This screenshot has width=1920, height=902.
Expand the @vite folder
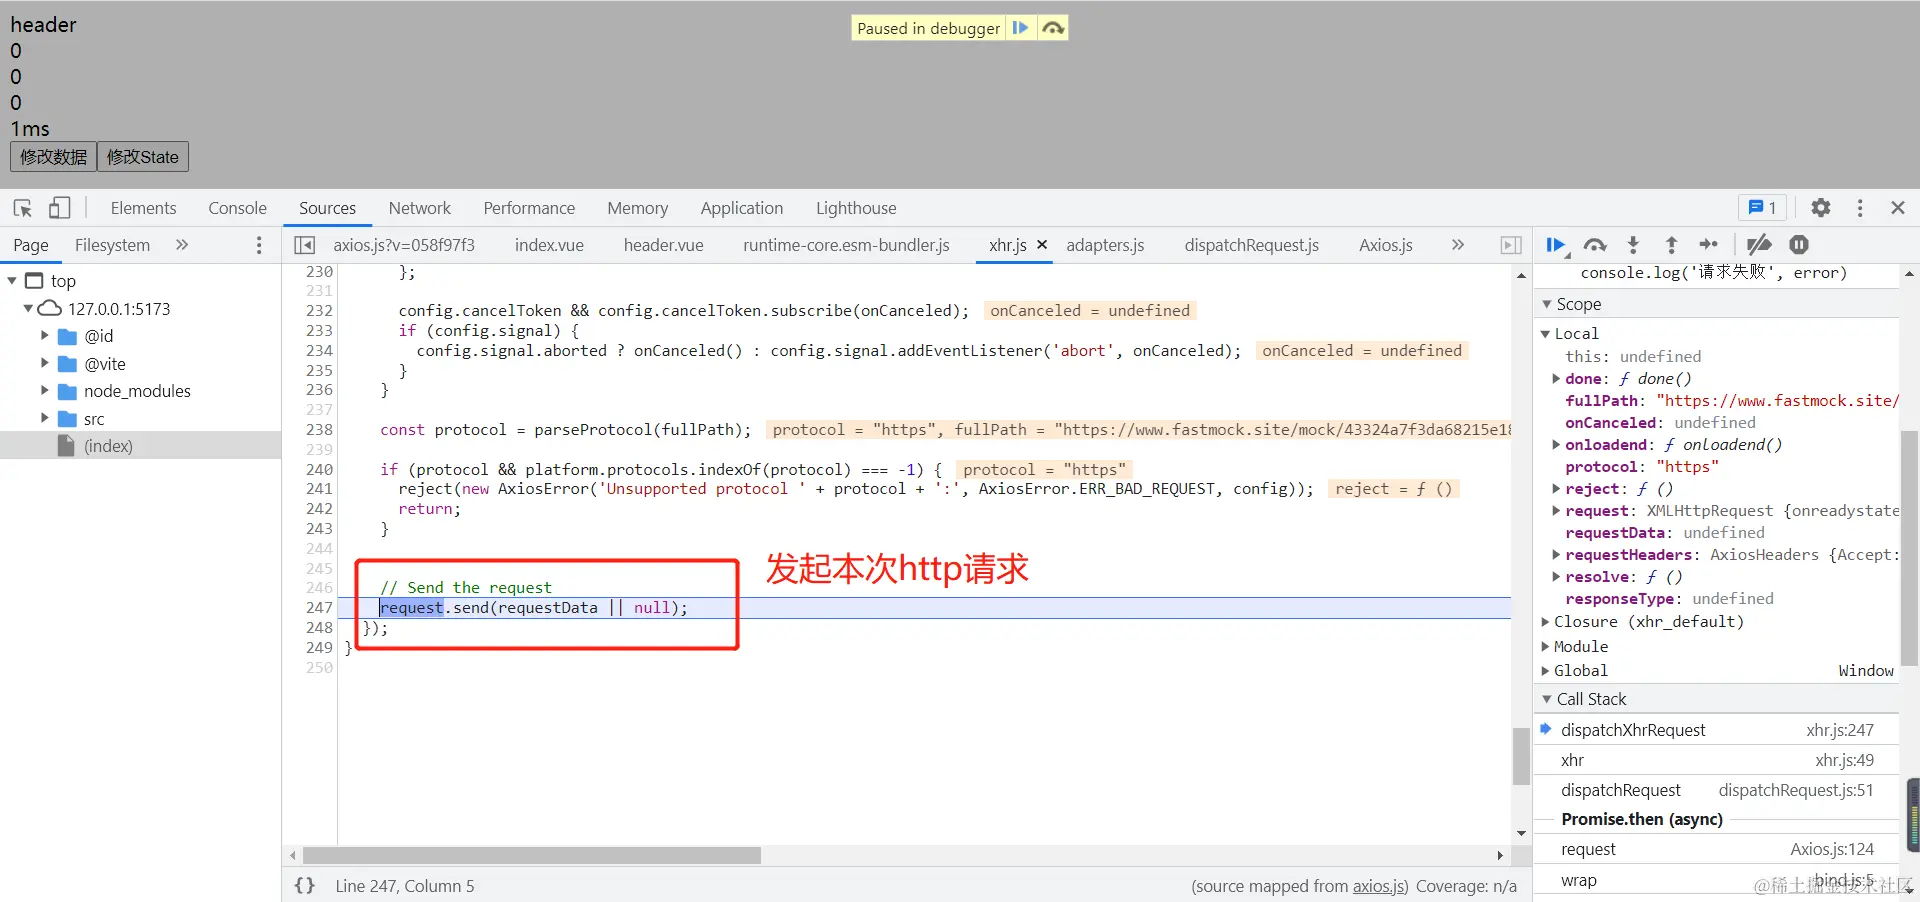pyautogui.click(x=44, y=363)
